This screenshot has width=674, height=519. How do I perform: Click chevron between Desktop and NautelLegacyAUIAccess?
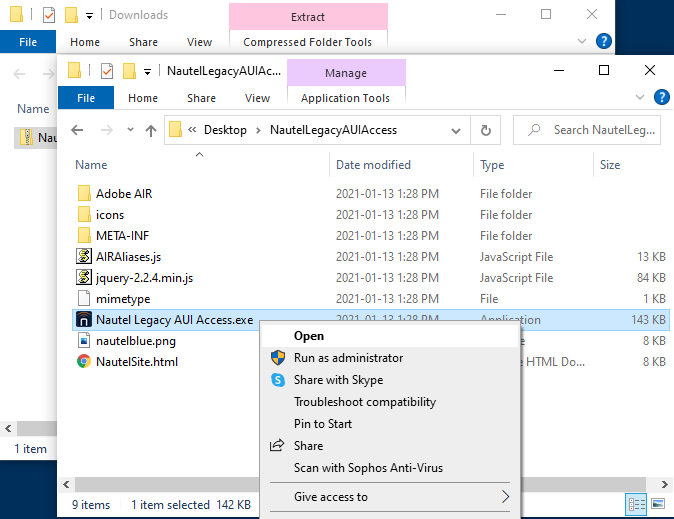point(258,130)
